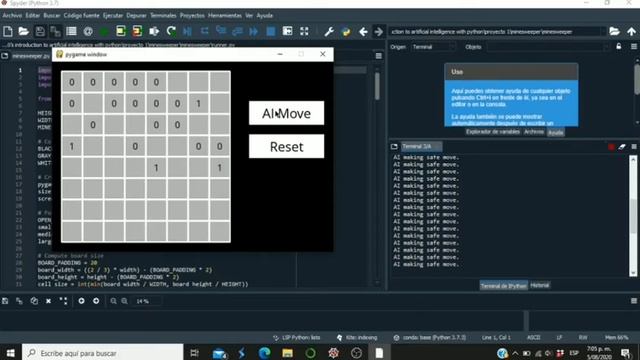The width and height of the screenshot is (640, 360).
Task: Click the console tab browse icon
Action: click(x=394, y=147)
